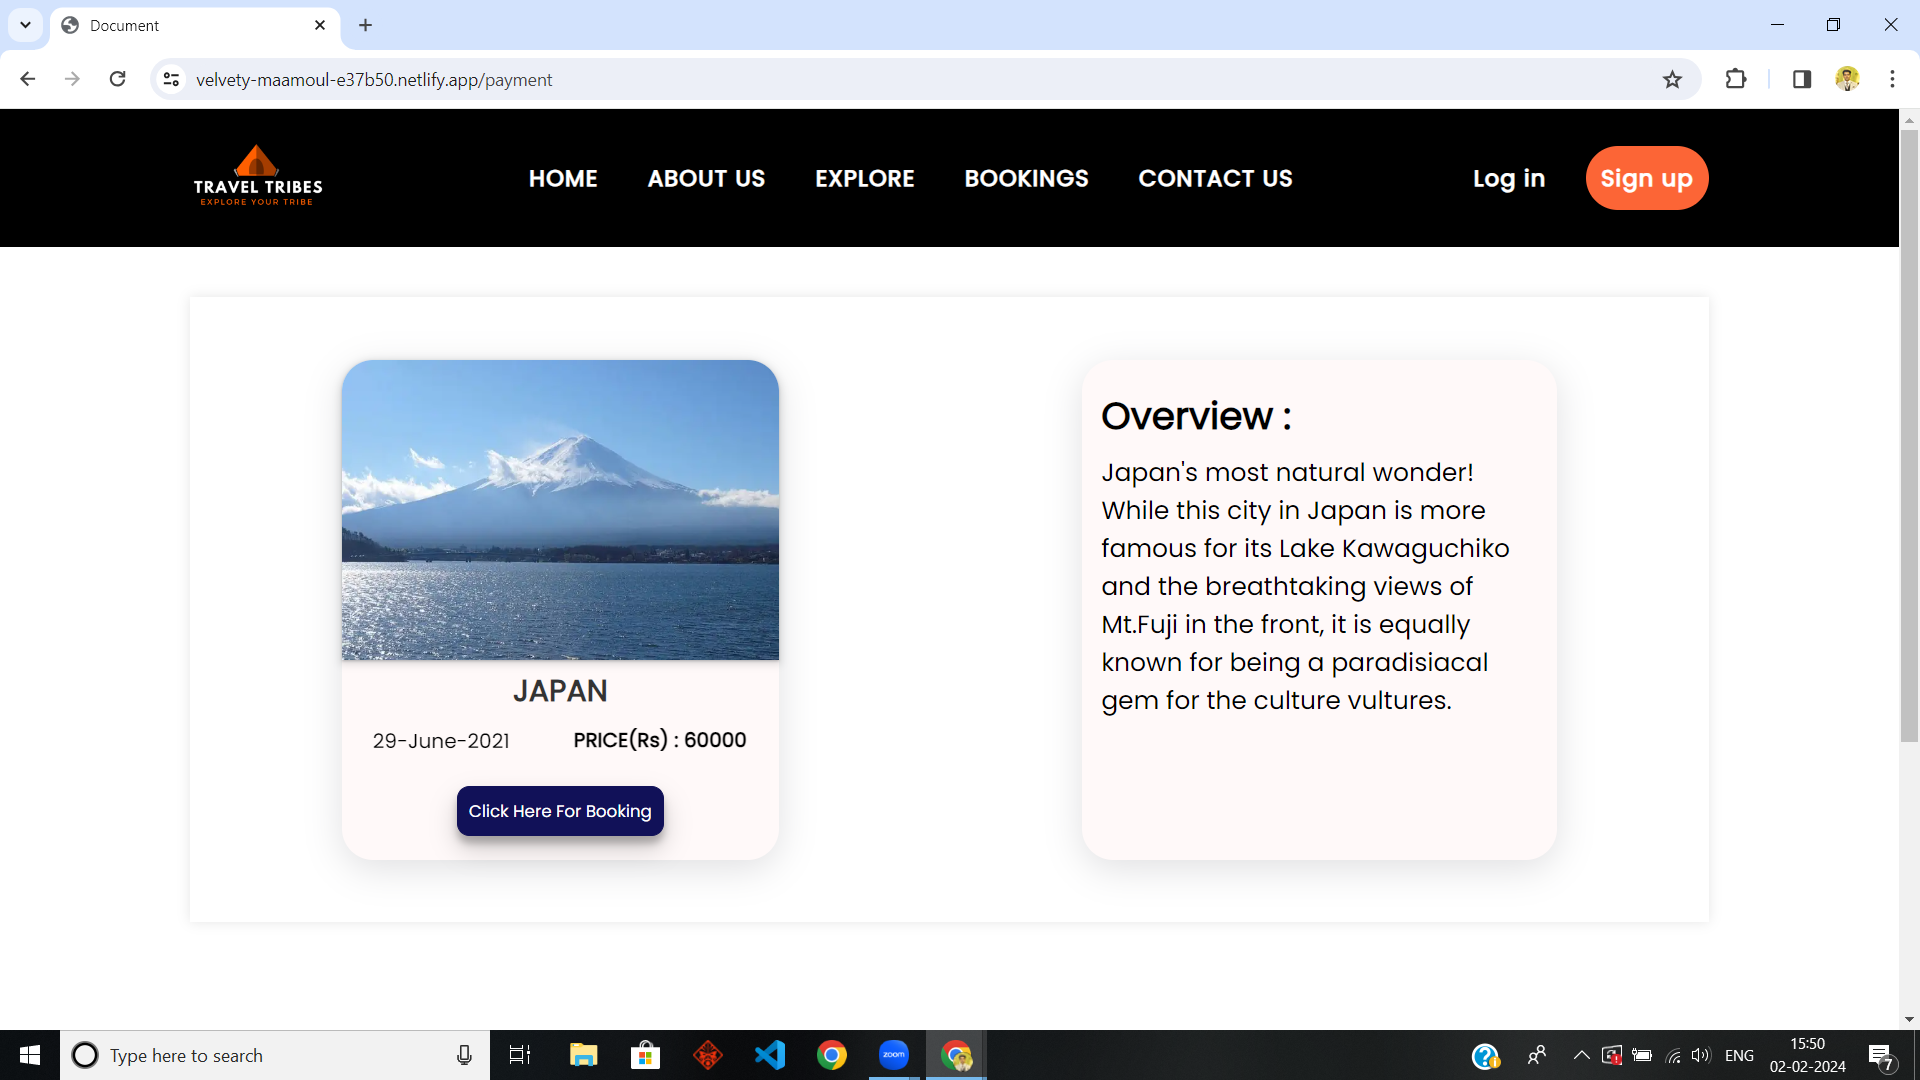The height and width of the screenshot is (1080, 1920).
Task: Click the ENG language indicator
Action: coord(1739,1055)
